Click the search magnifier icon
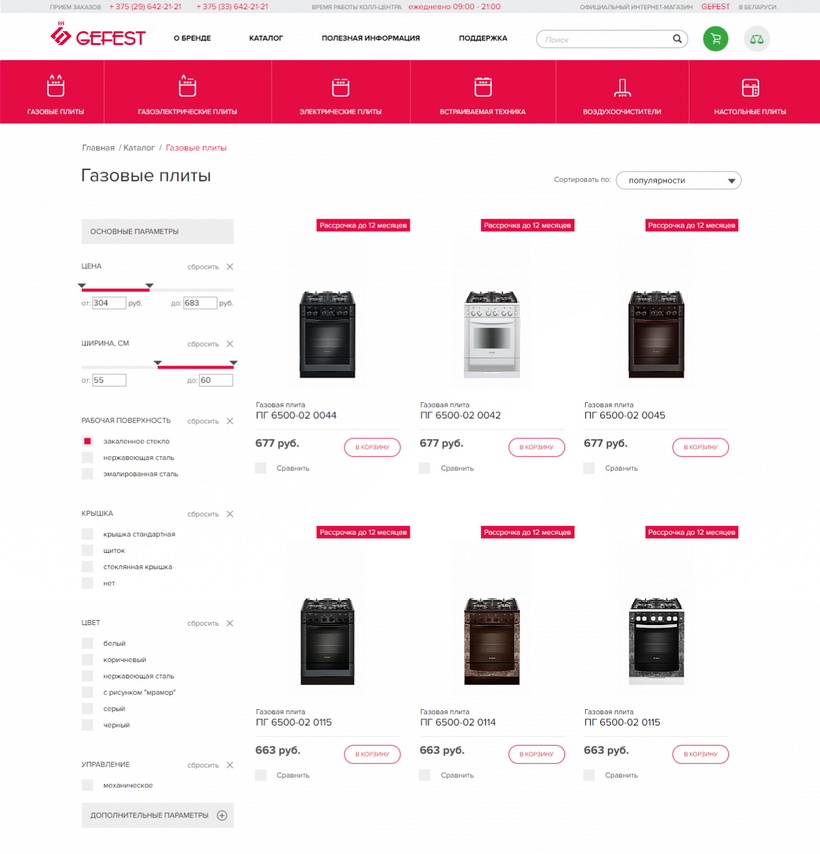The image size is (820, 854). [x=677, y=39]
